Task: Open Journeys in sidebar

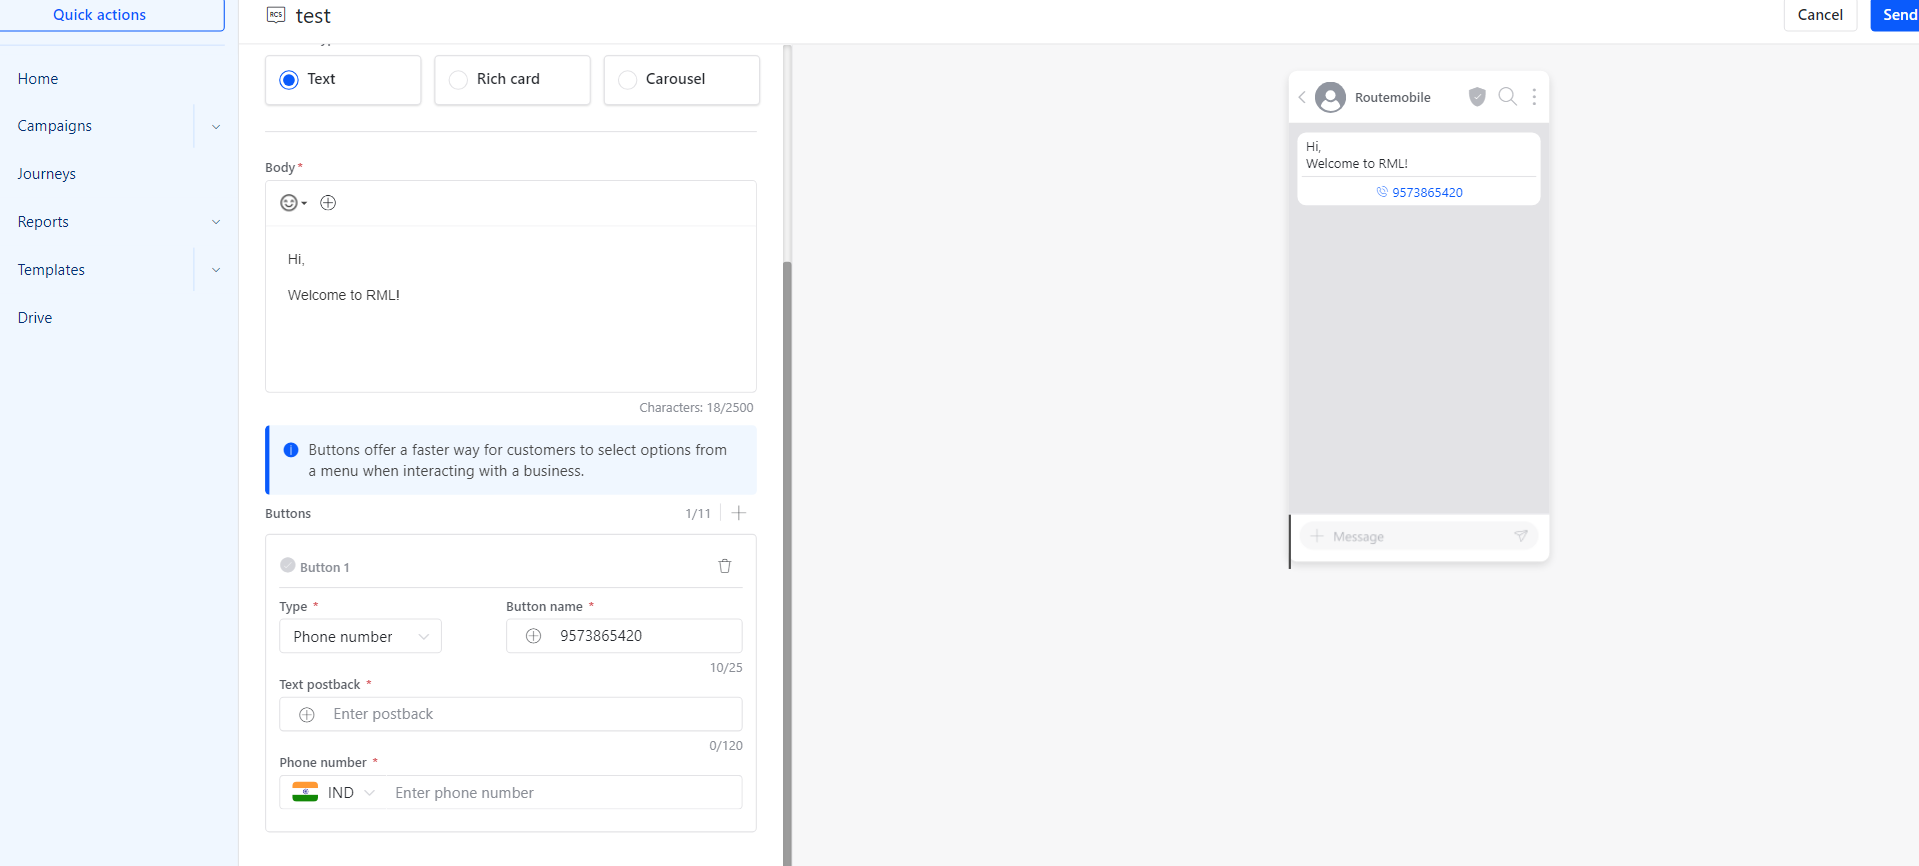Action: 47,174
